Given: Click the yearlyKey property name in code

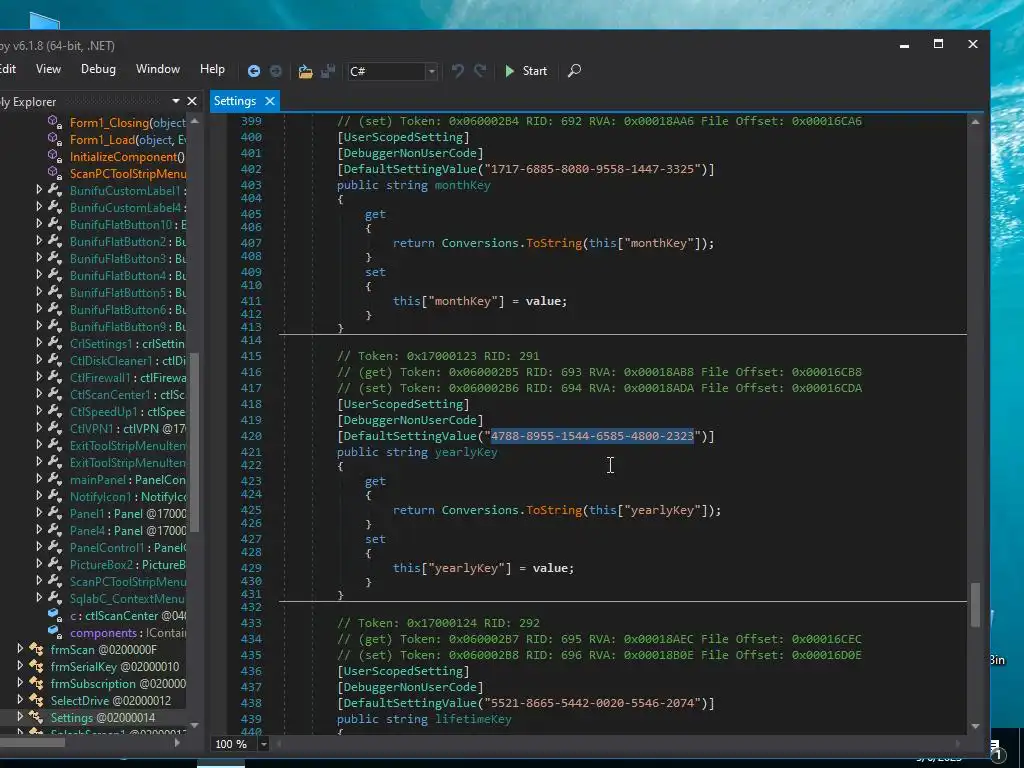Looking at the screenshot, I should coord(466,452).
